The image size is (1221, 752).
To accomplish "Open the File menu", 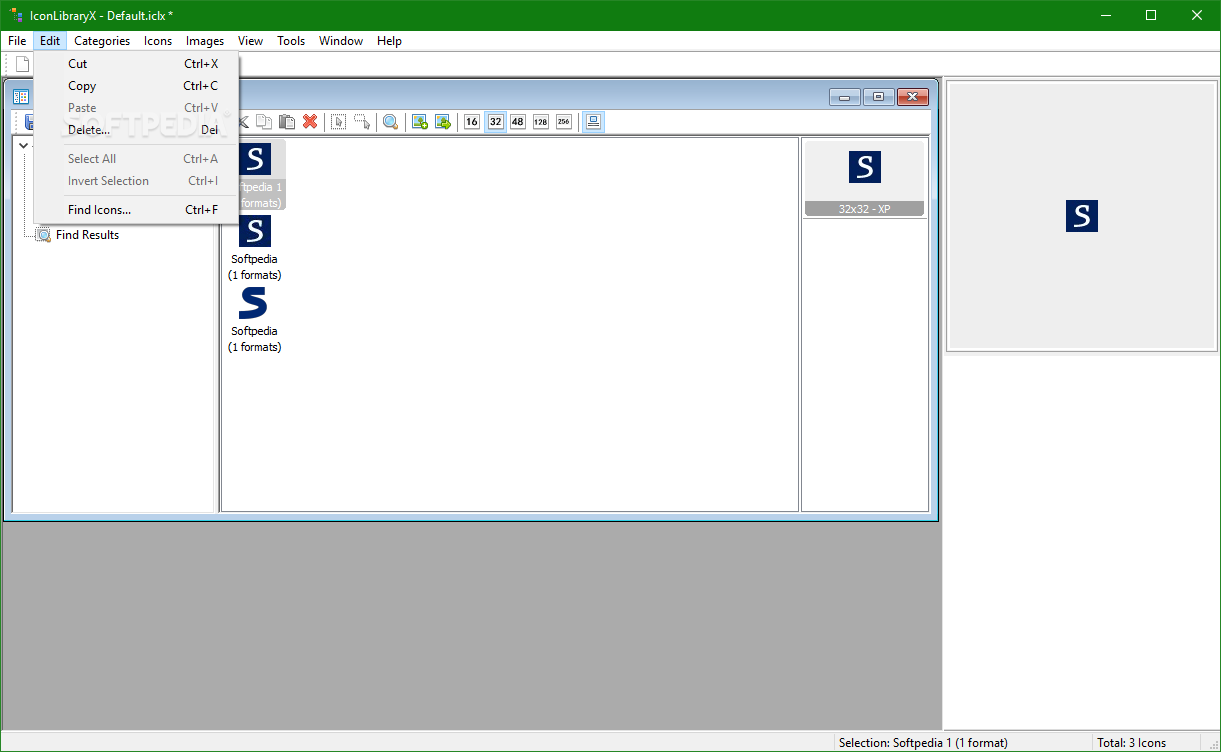I will click(x=17, y=41).
